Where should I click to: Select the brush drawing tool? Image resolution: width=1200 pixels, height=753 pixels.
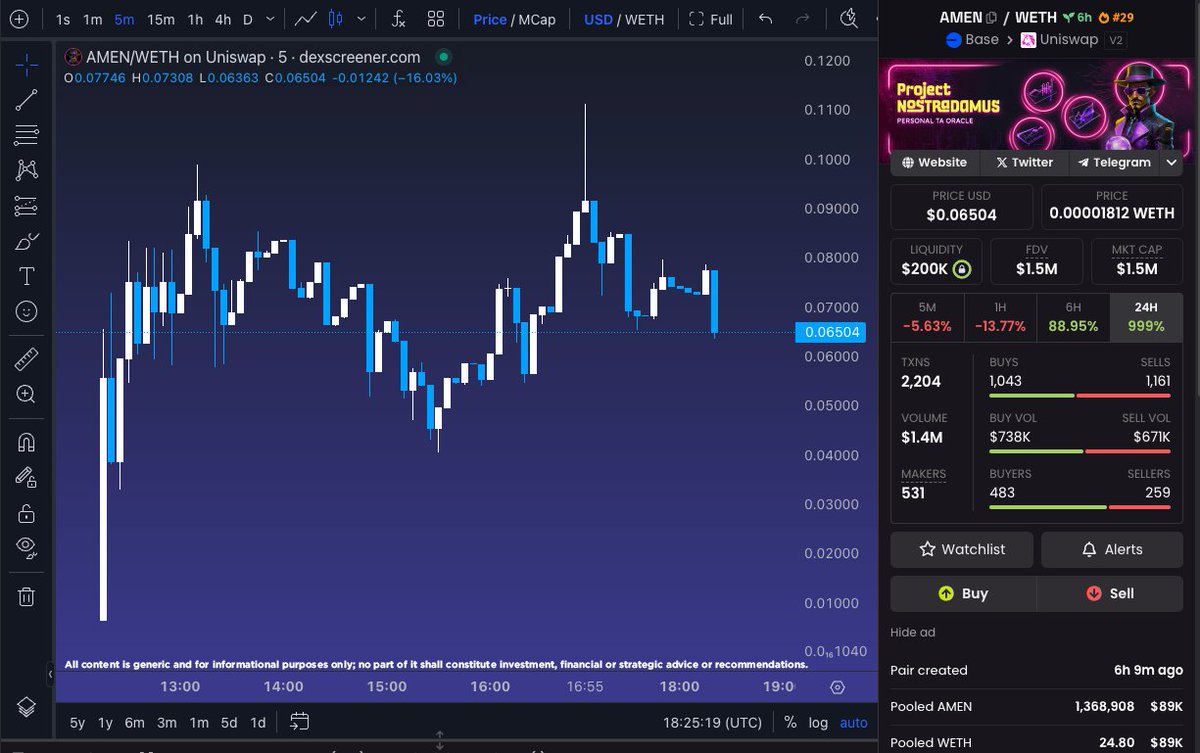pyautogui.click(x=27, y=241)
